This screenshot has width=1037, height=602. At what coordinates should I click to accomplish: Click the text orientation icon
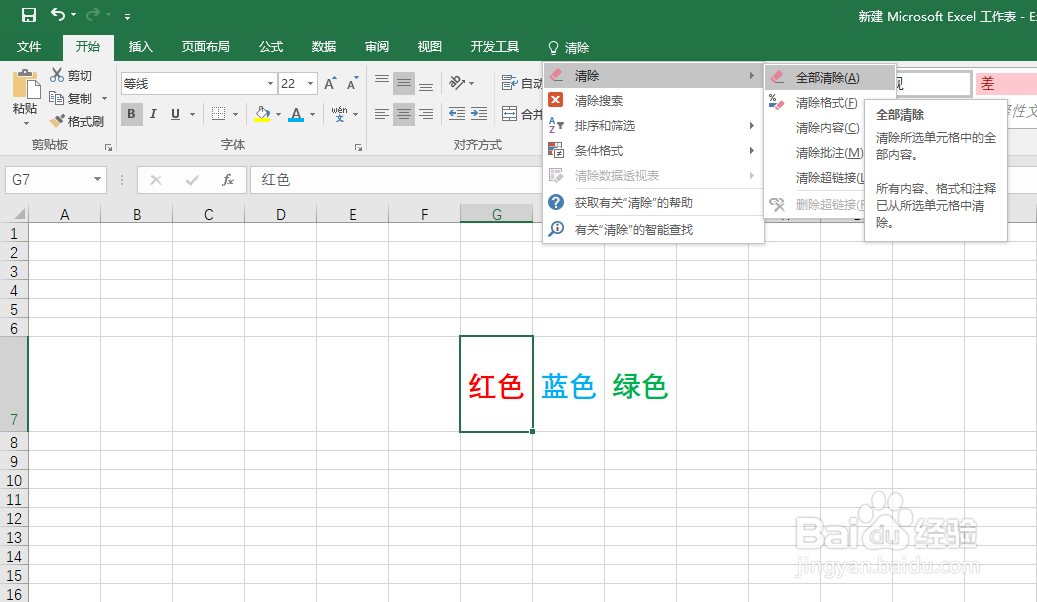pyautogui.click(x=457, y=83)
